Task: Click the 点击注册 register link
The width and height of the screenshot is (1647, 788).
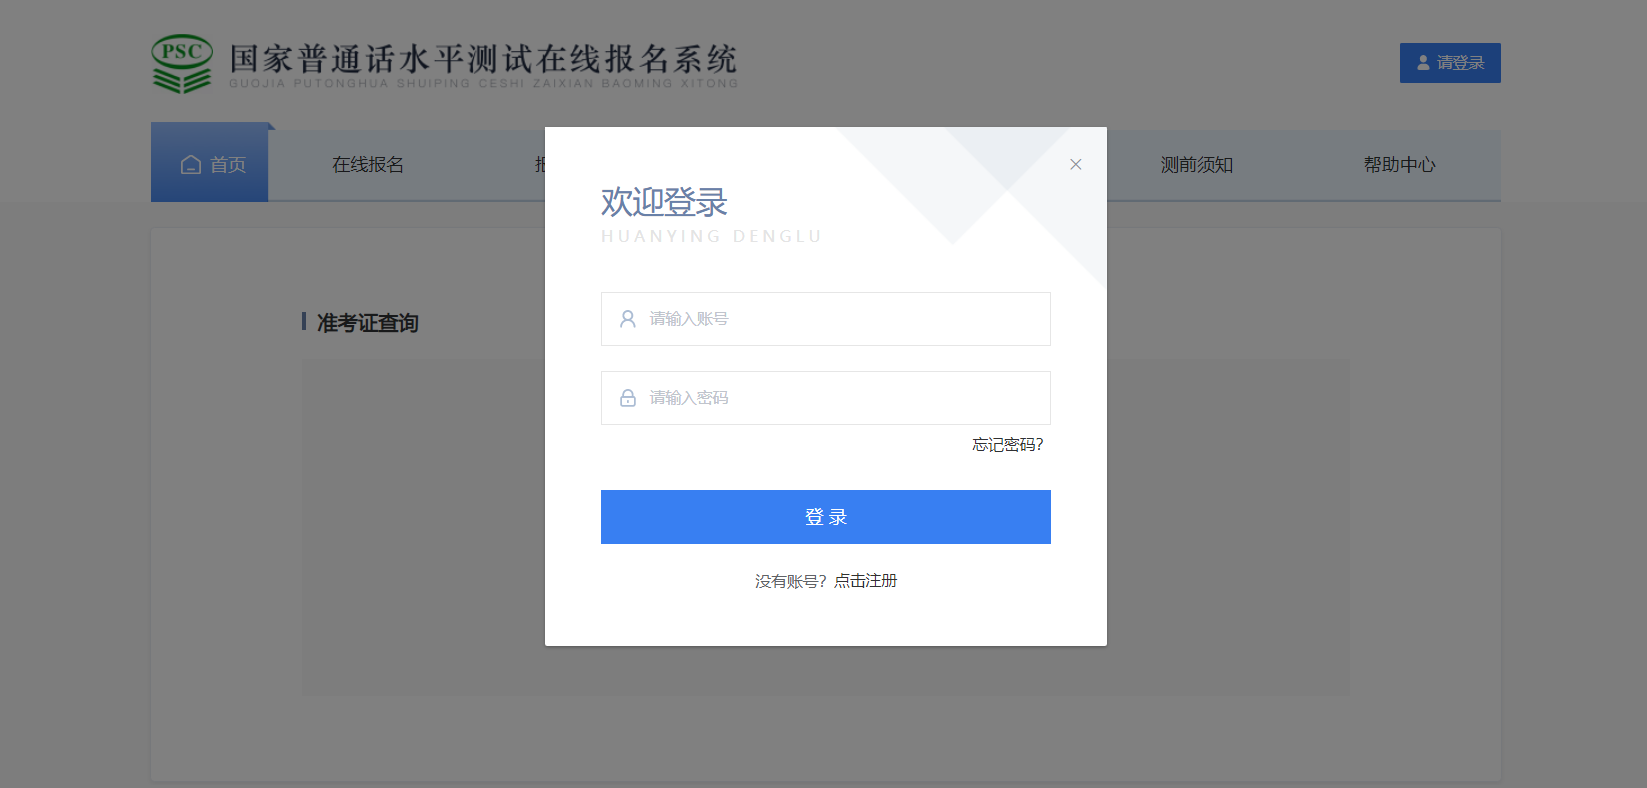Action: coord(866,581)
